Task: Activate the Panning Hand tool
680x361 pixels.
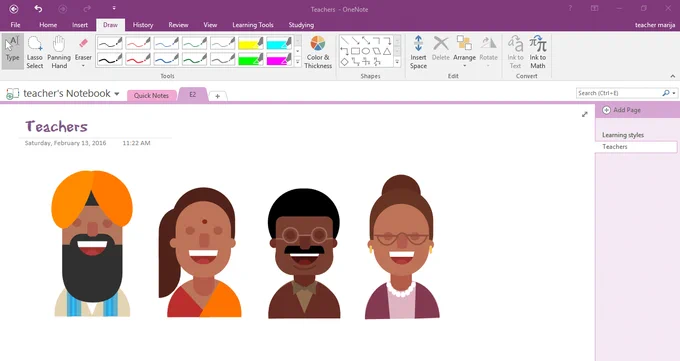Action: (59, 52)
